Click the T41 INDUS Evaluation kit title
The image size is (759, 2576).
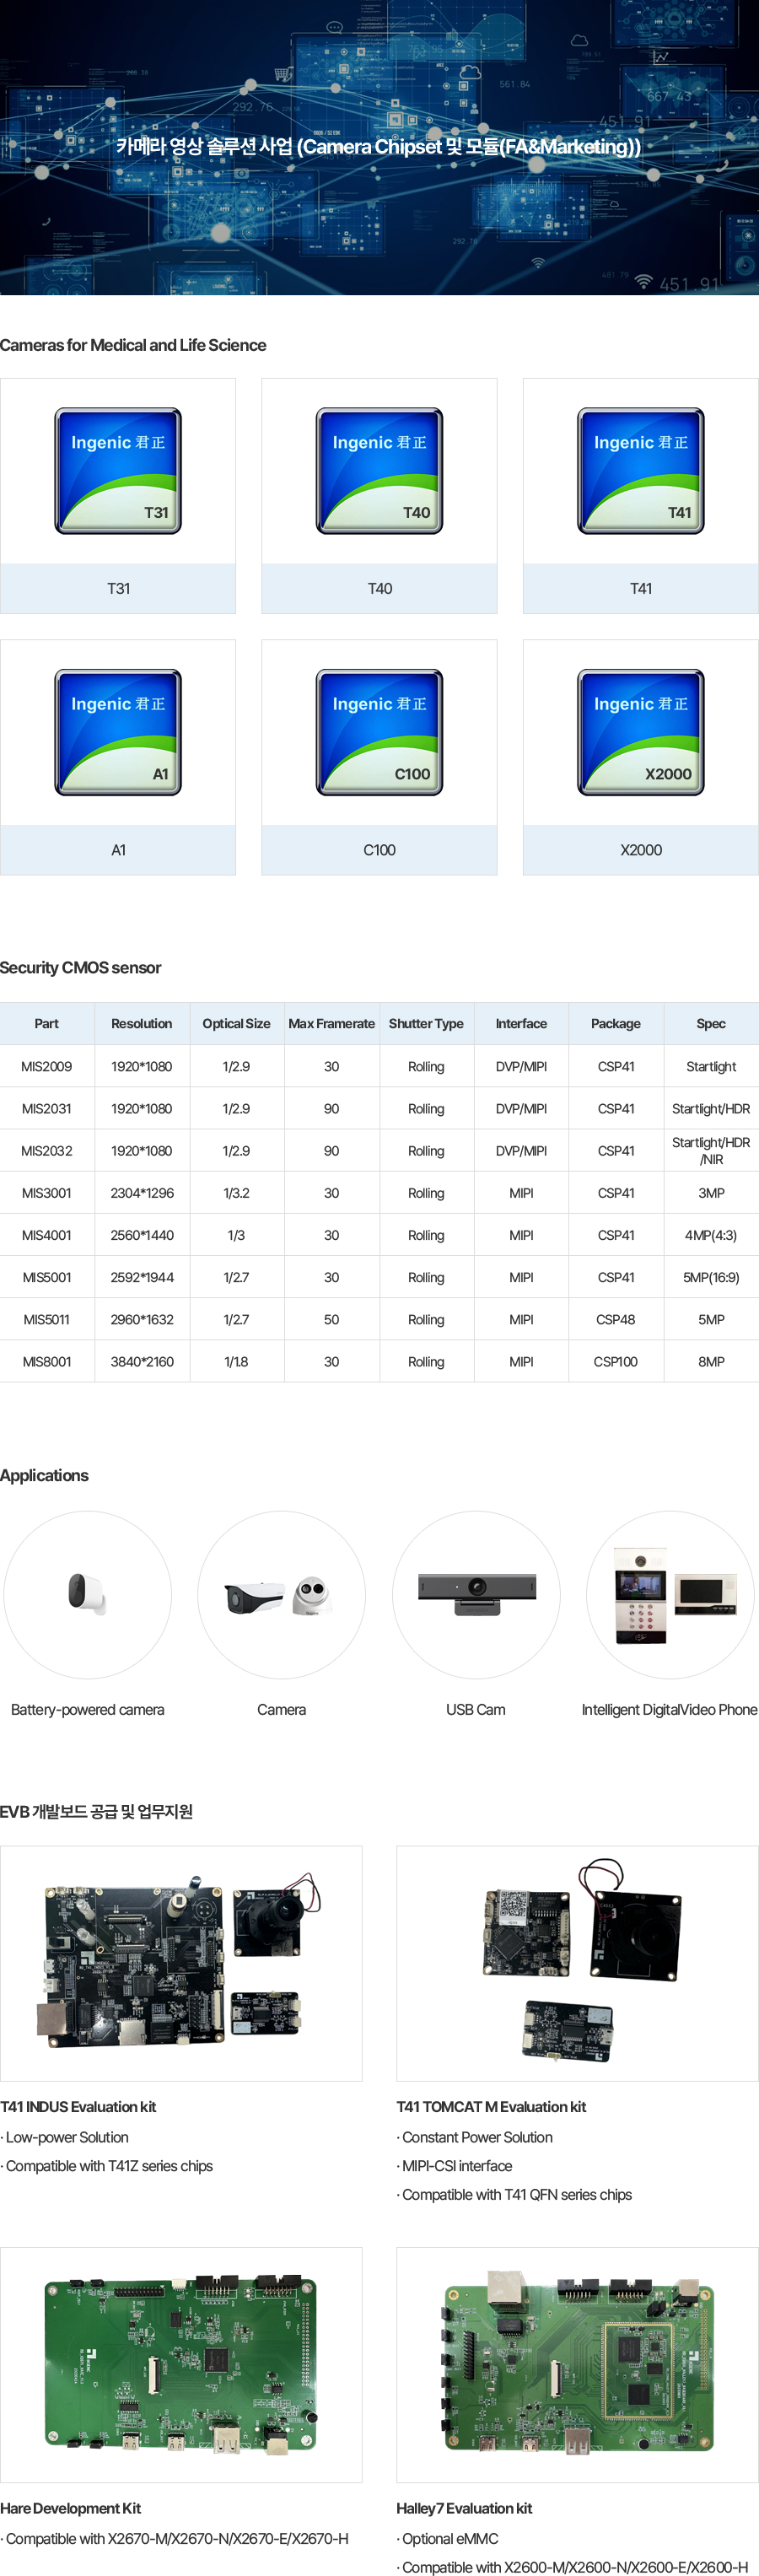[78, 2107]
